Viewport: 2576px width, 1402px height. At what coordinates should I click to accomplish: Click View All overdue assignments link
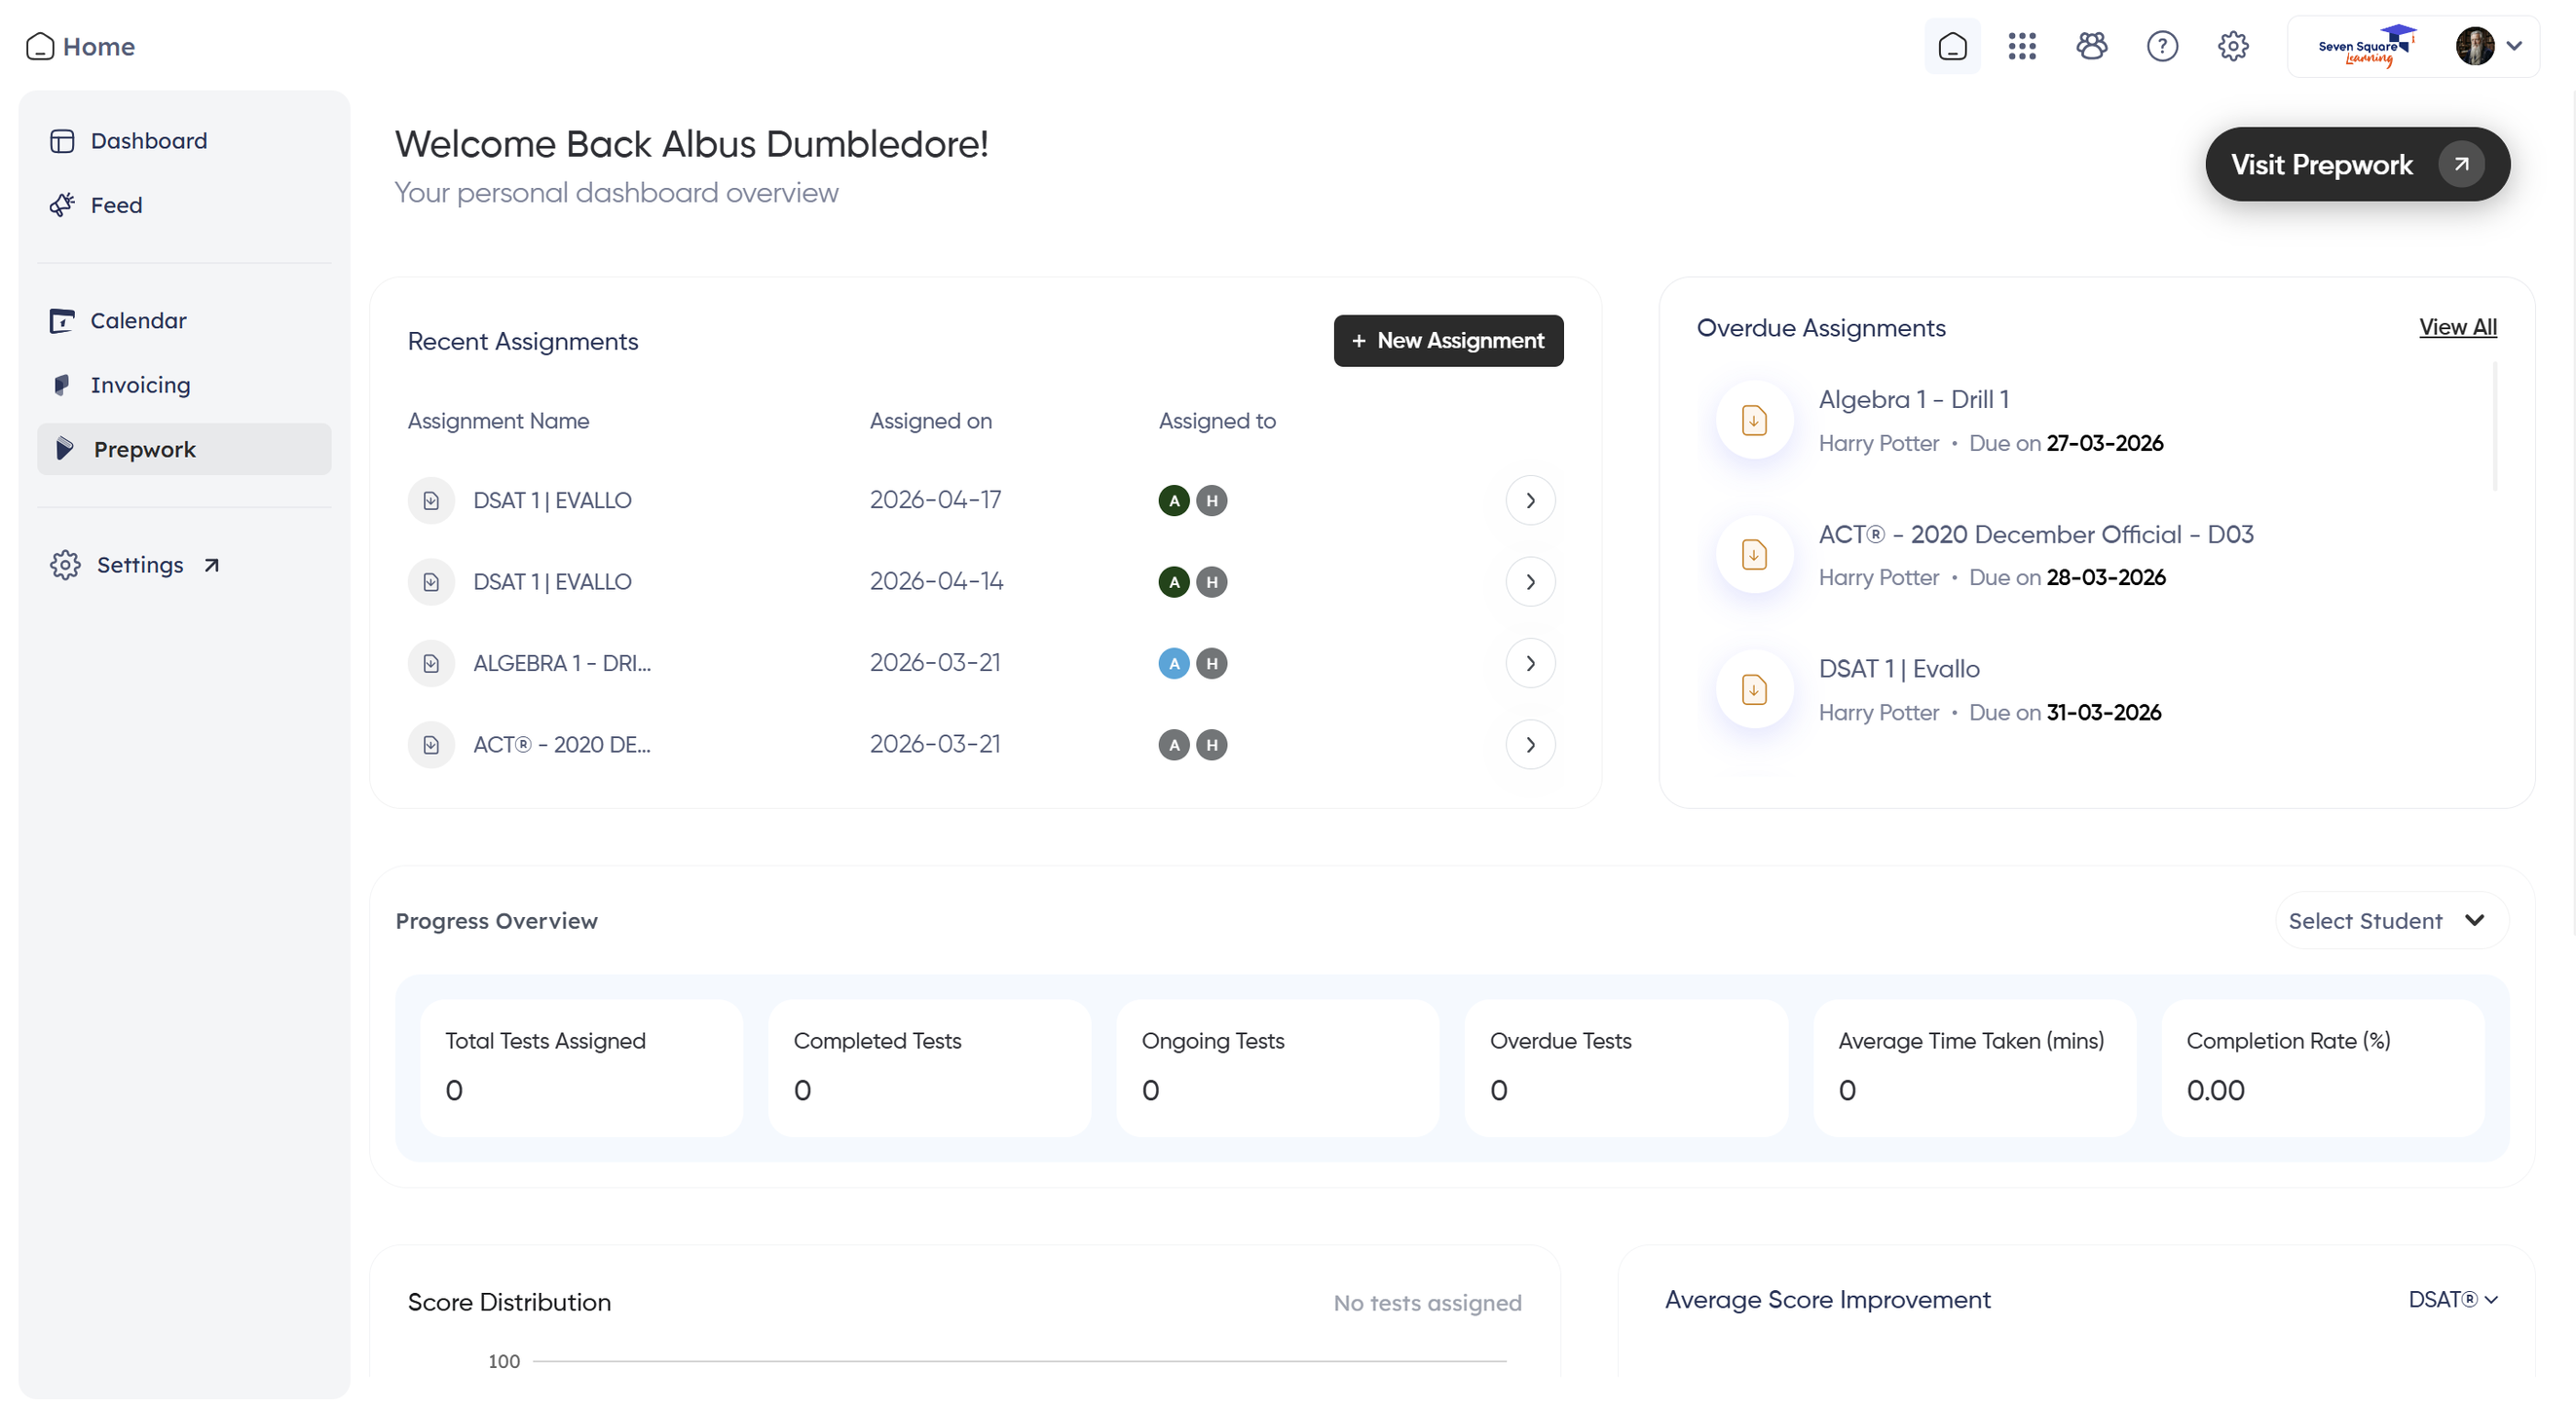[x=2456, y=327]
